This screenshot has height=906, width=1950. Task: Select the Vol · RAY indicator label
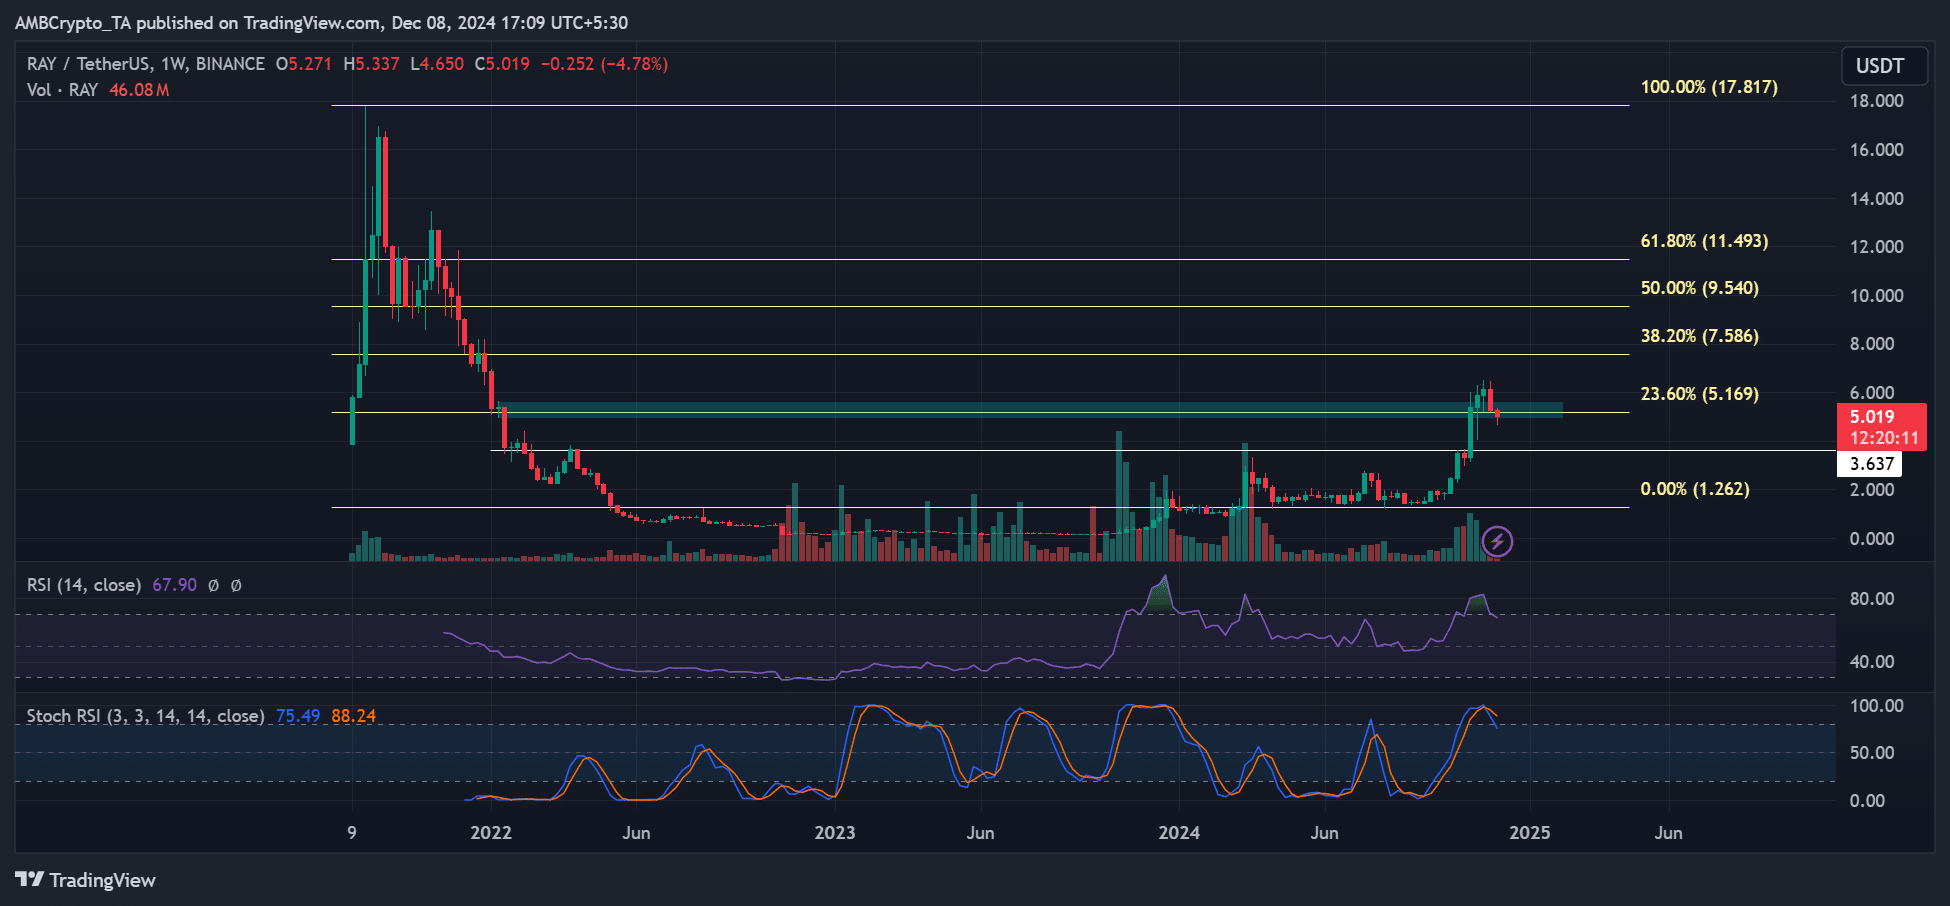tap(62, 90)
